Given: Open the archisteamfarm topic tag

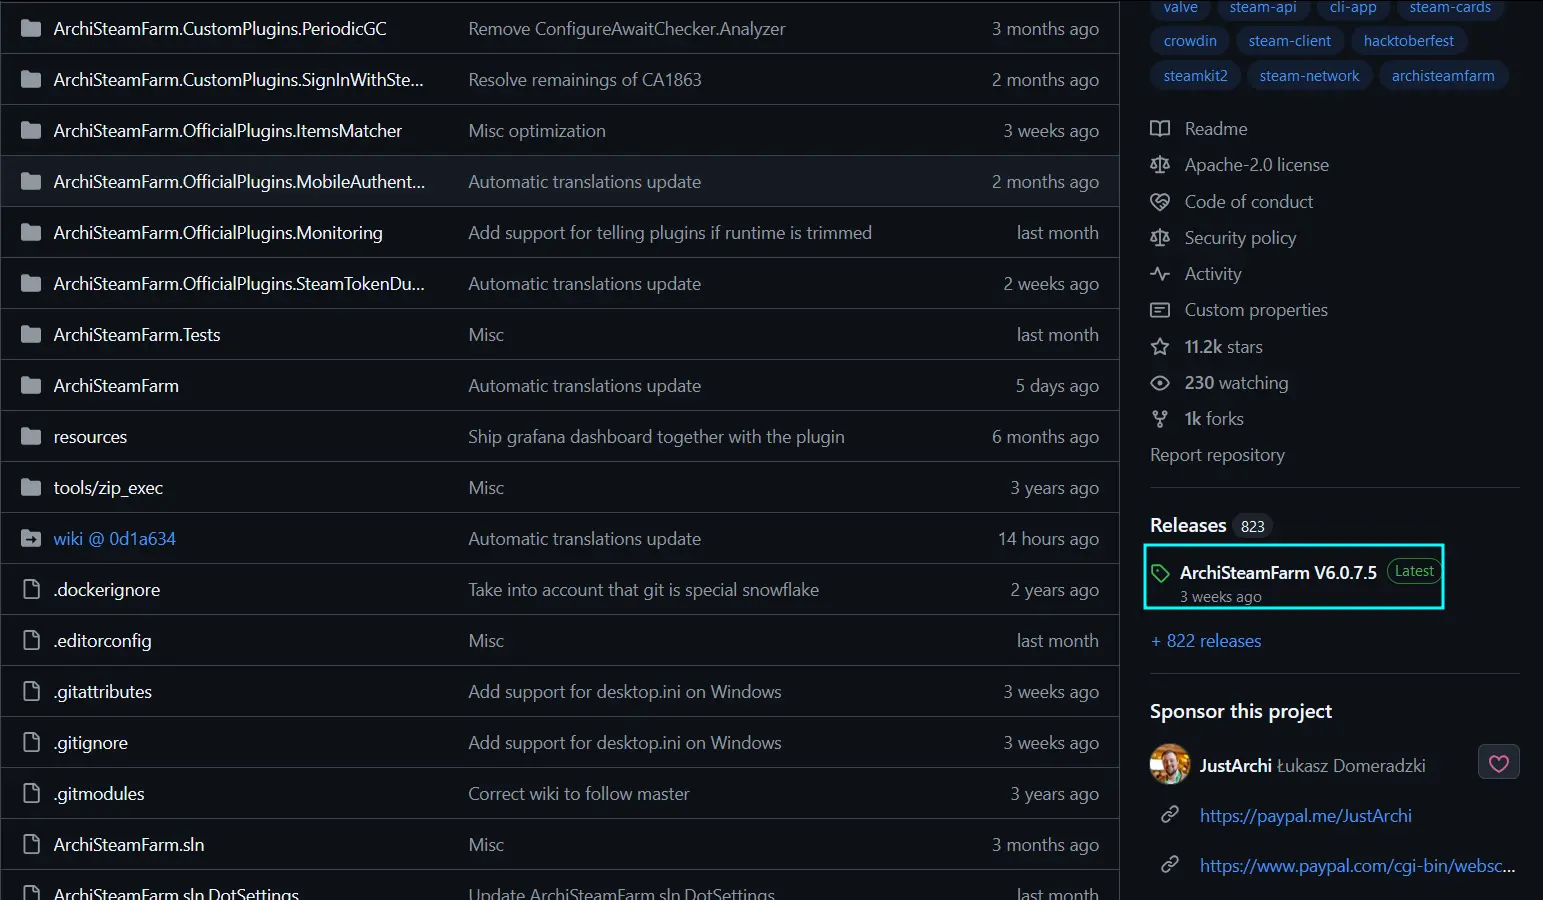Looking at the screenshot, I should pos(1443,76).
